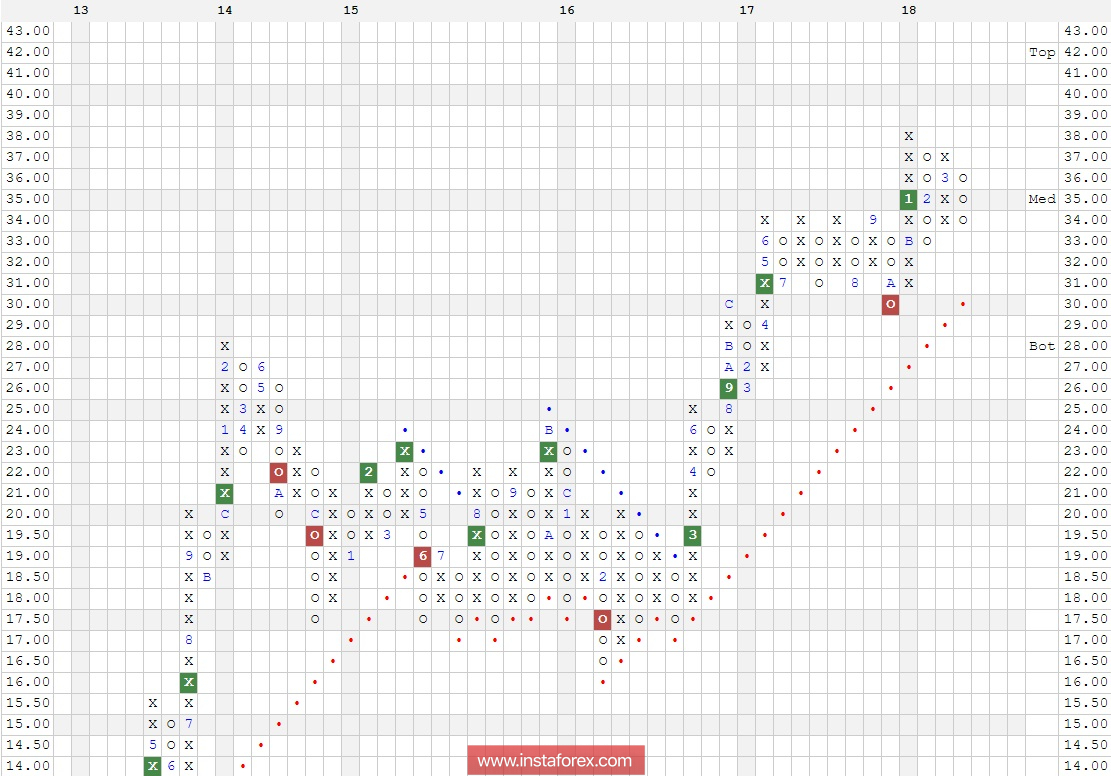This screenshot has height=776, width=1111.
Task: Click the red highlighted 6 cell at 19.00
Action: [422, 556]
